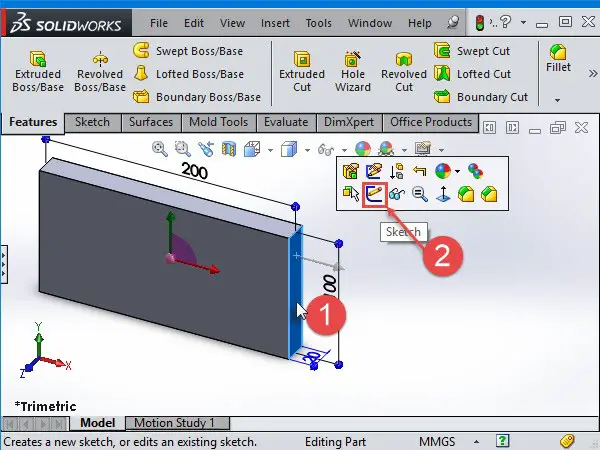This screenshot has height=450, width=600.
Task: Click Edit Feature in context toolbar
Action: (351, 171)
